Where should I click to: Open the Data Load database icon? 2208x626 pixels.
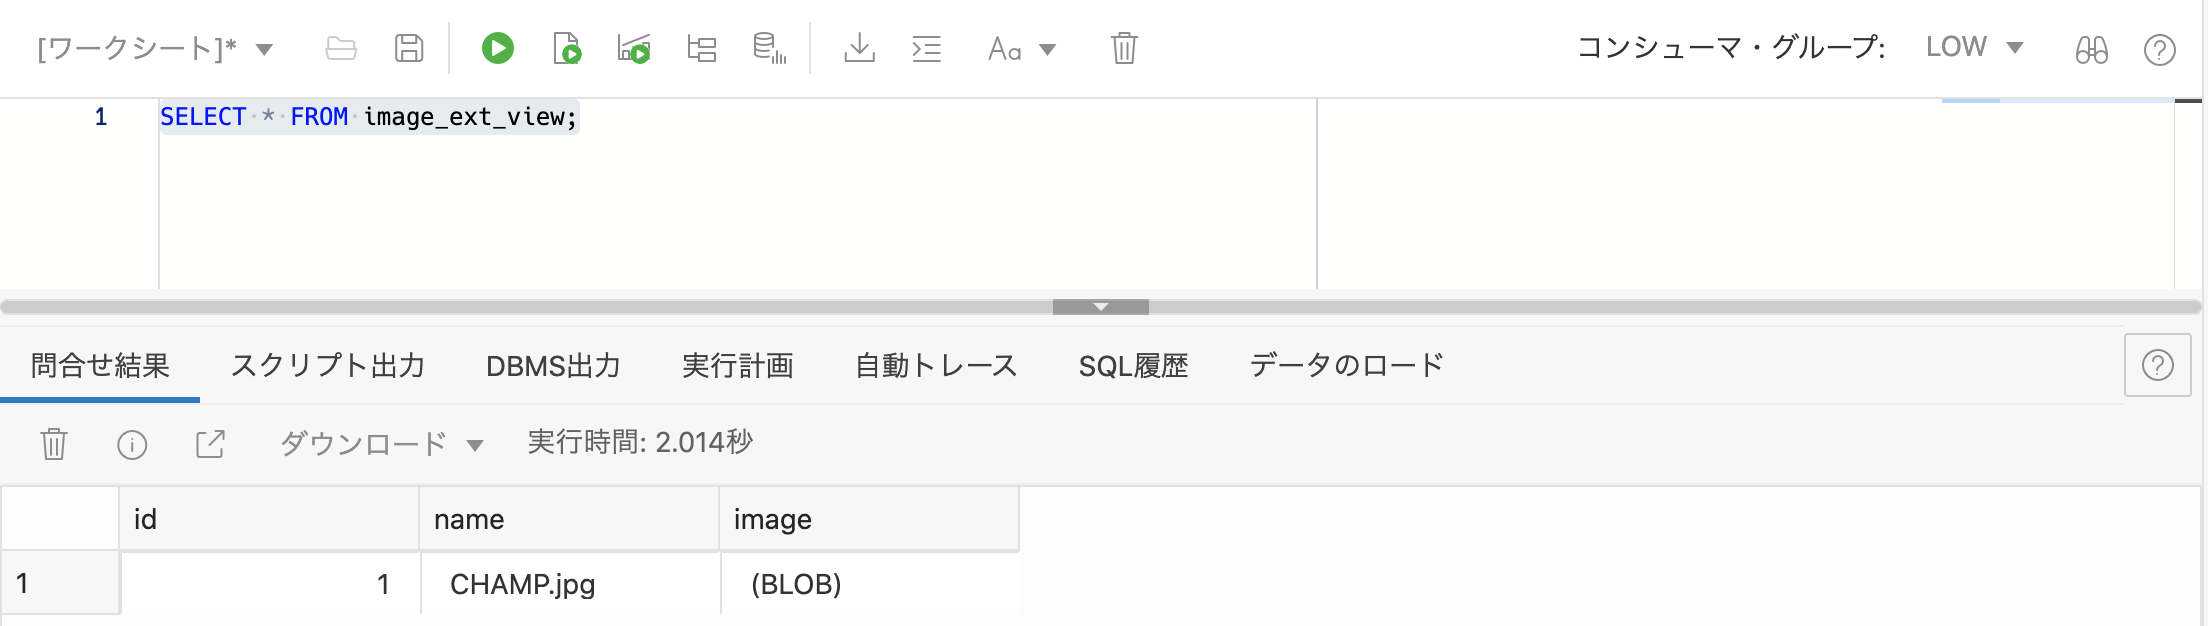pyautogui.click(x=768, y=48)
